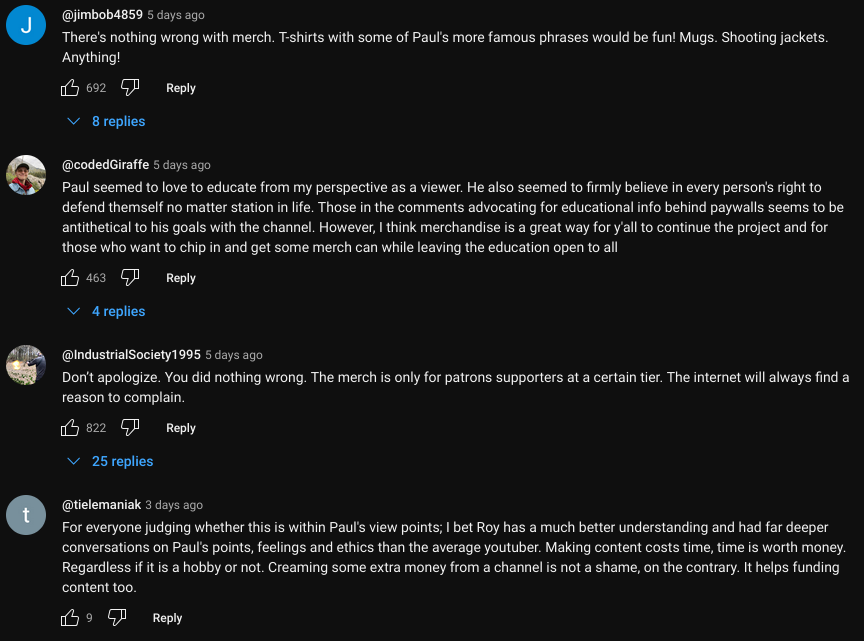
Task: Click @IndustrialSociety1995 profile avatar
Action: [26, 365]
